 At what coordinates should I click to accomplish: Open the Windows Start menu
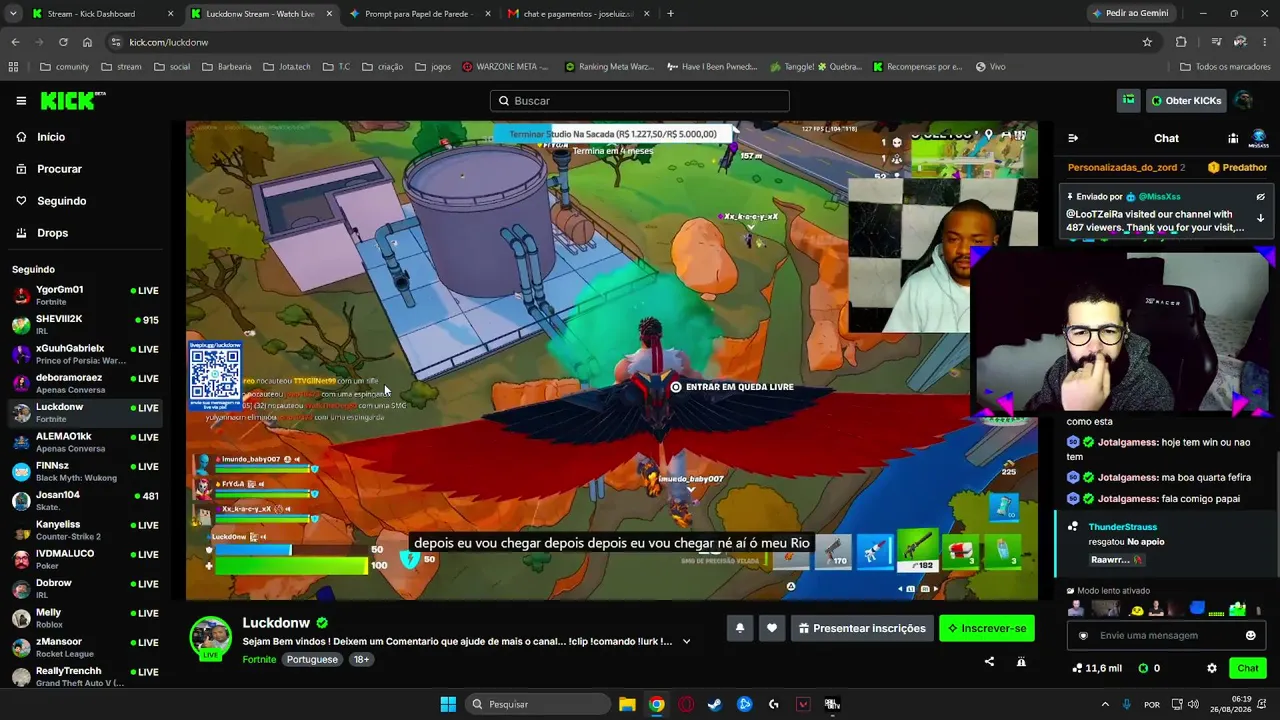(448, 704)
